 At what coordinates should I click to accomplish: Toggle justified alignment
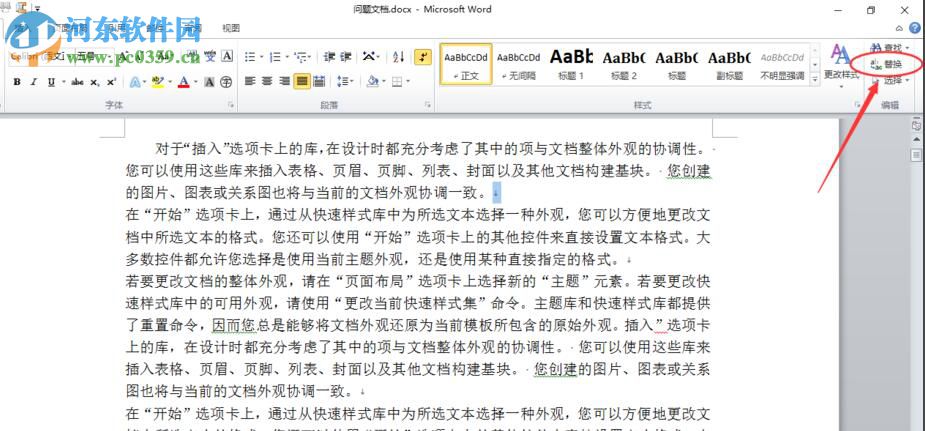[x=302, y=81]
